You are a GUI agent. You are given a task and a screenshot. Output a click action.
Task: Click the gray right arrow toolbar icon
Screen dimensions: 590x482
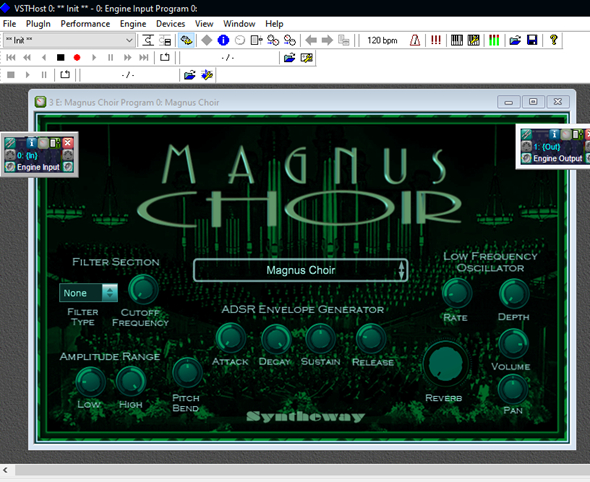[327, 40]
